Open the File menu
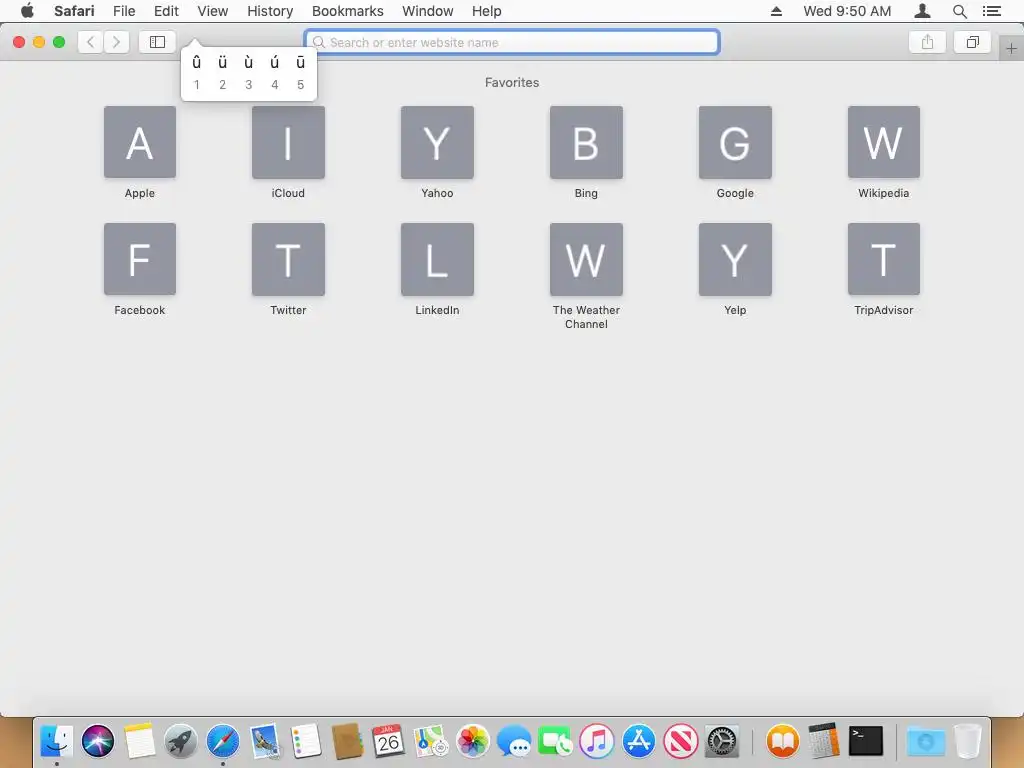The height and width of the screenshot is (768, 1024). pyautogui.click(x=124, y=11)
